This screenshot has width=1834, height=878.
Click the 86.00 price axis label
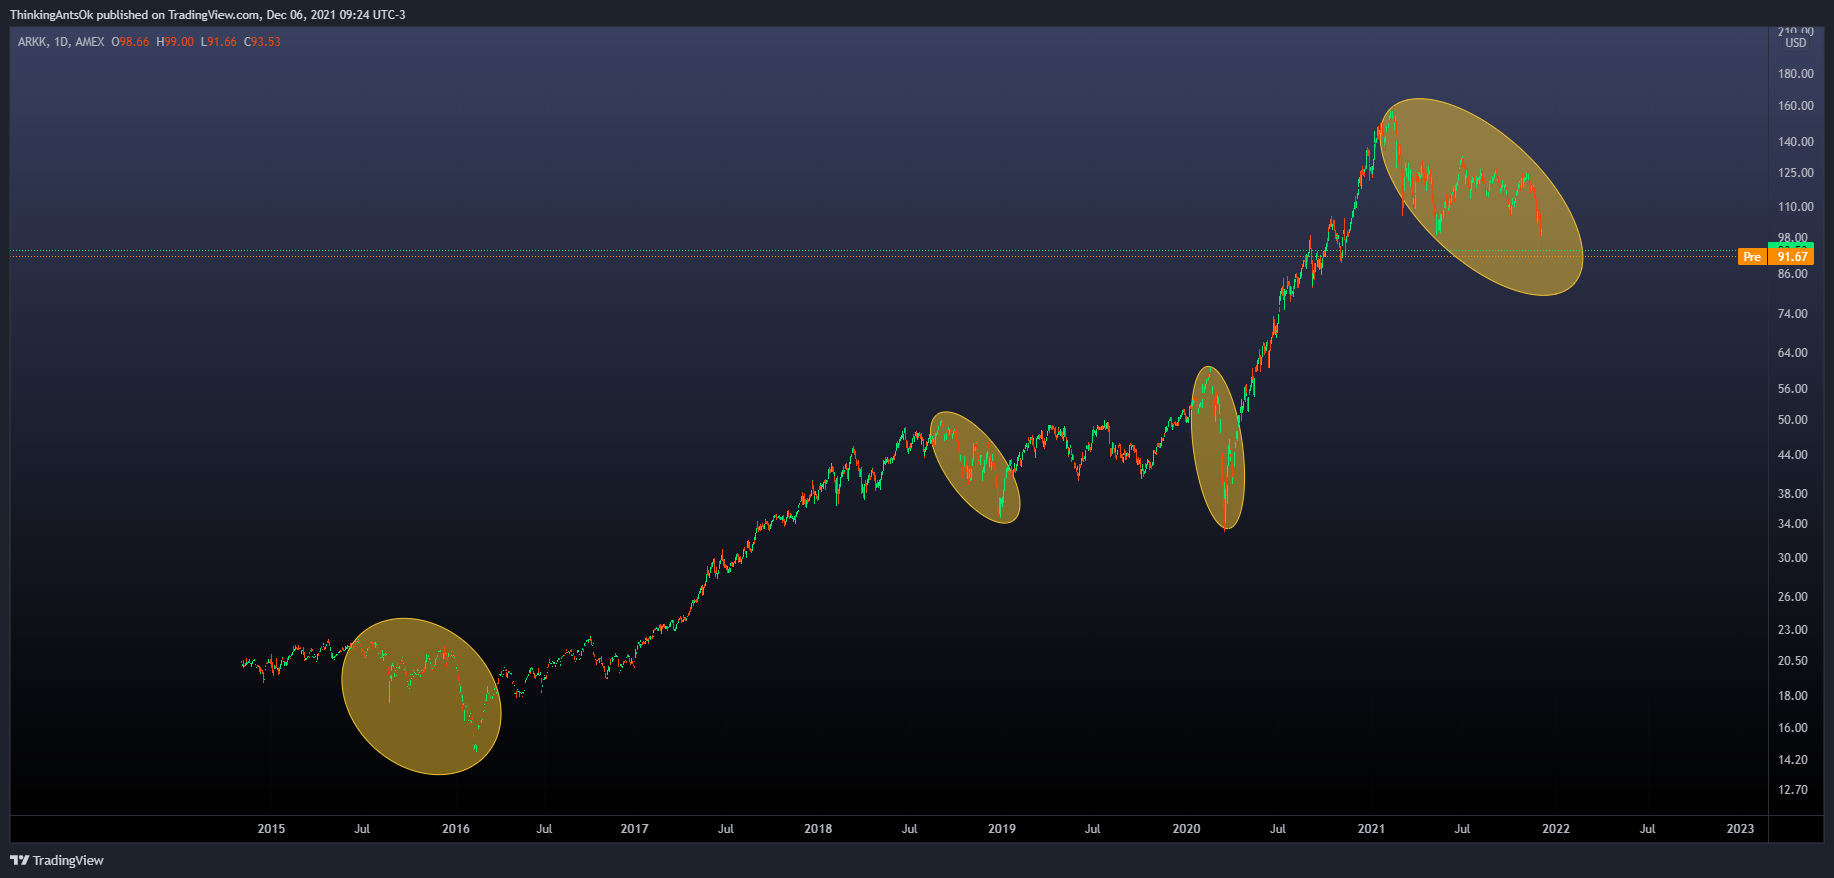pyautogui.click(x=1793, y=274)
